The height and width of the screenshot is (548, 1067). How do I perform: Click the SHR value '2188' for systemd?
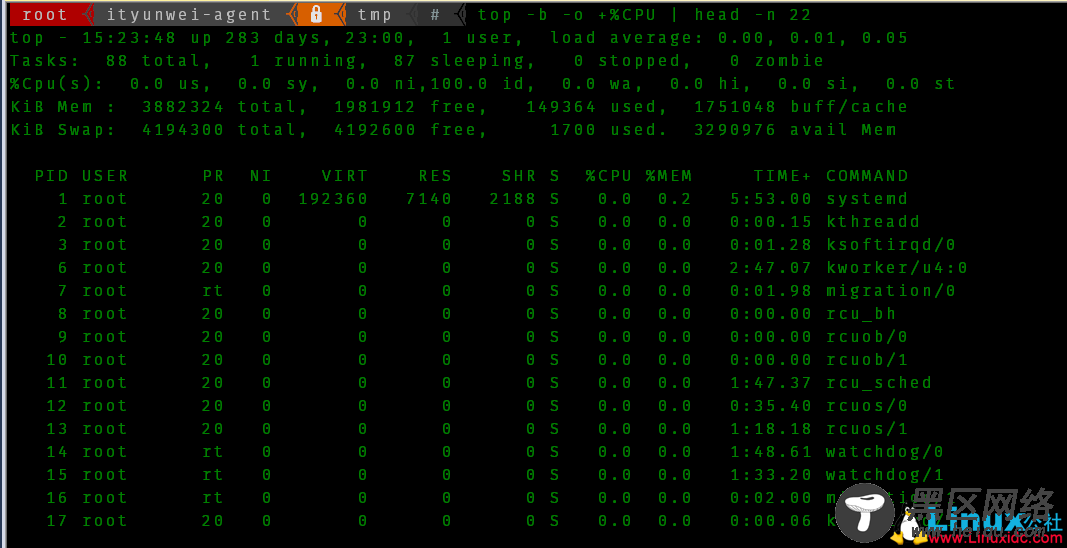[x=512, y=199]
